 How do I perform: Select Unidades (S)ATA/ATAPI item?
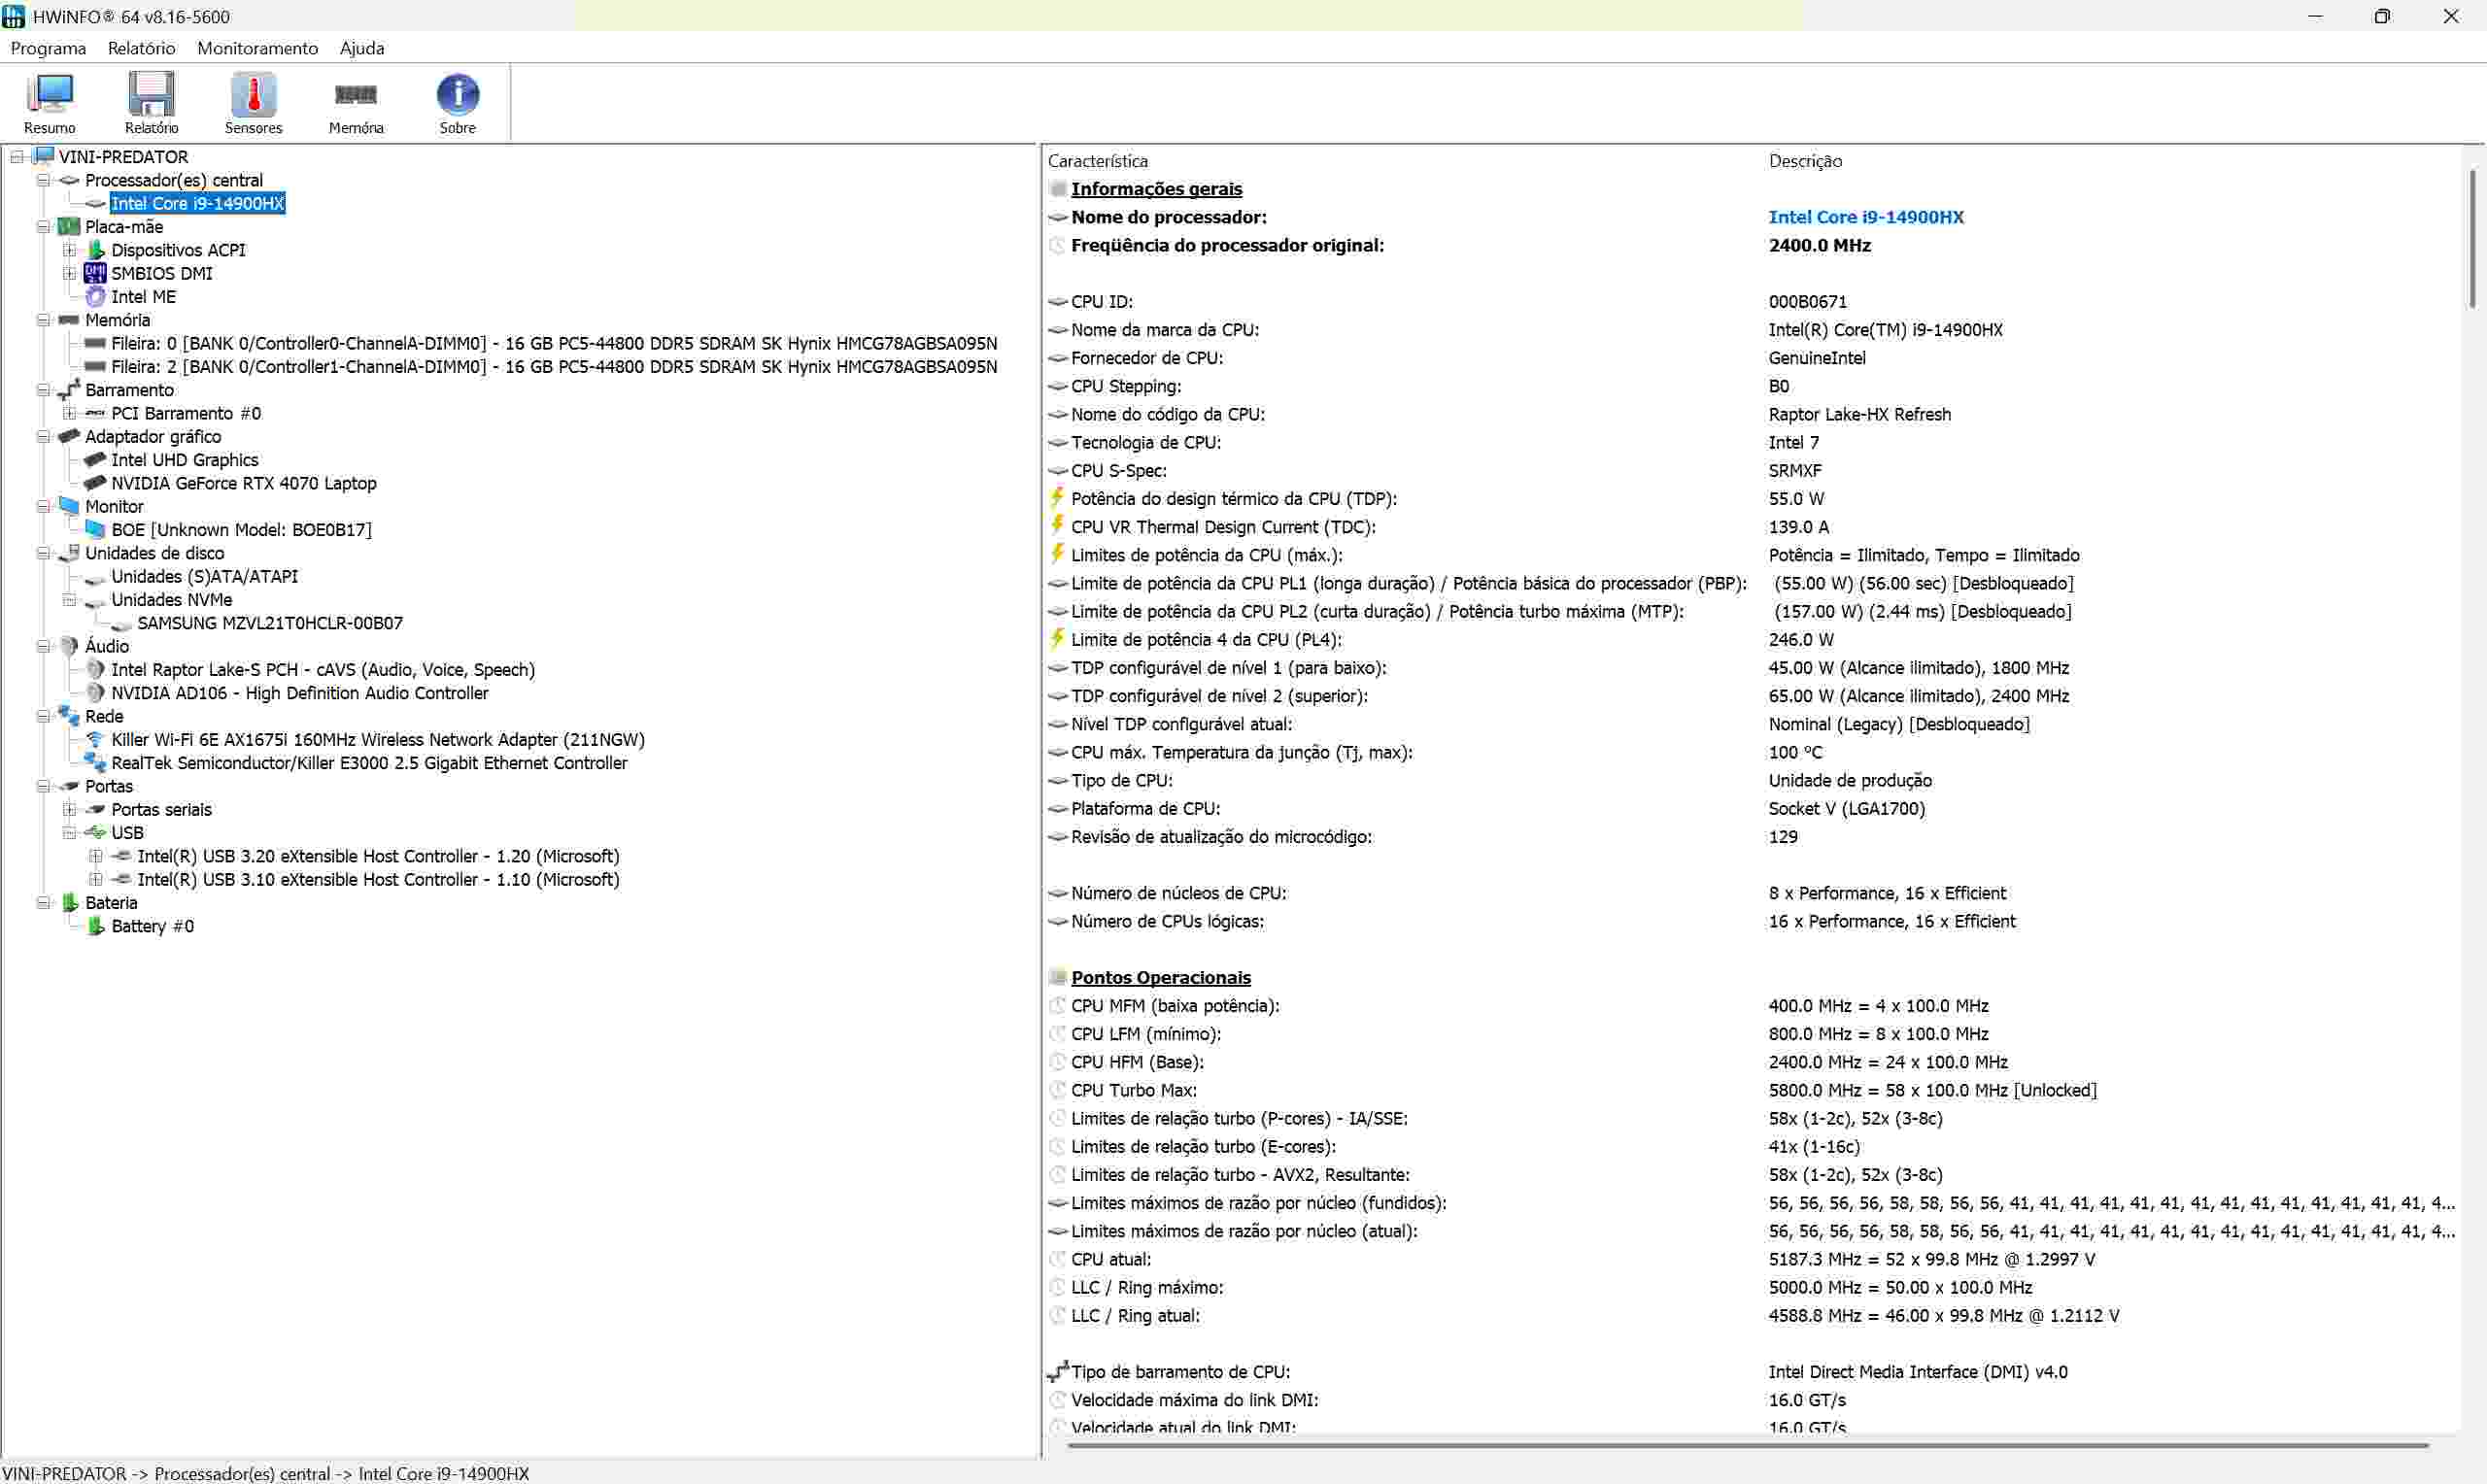pos(205,576)
